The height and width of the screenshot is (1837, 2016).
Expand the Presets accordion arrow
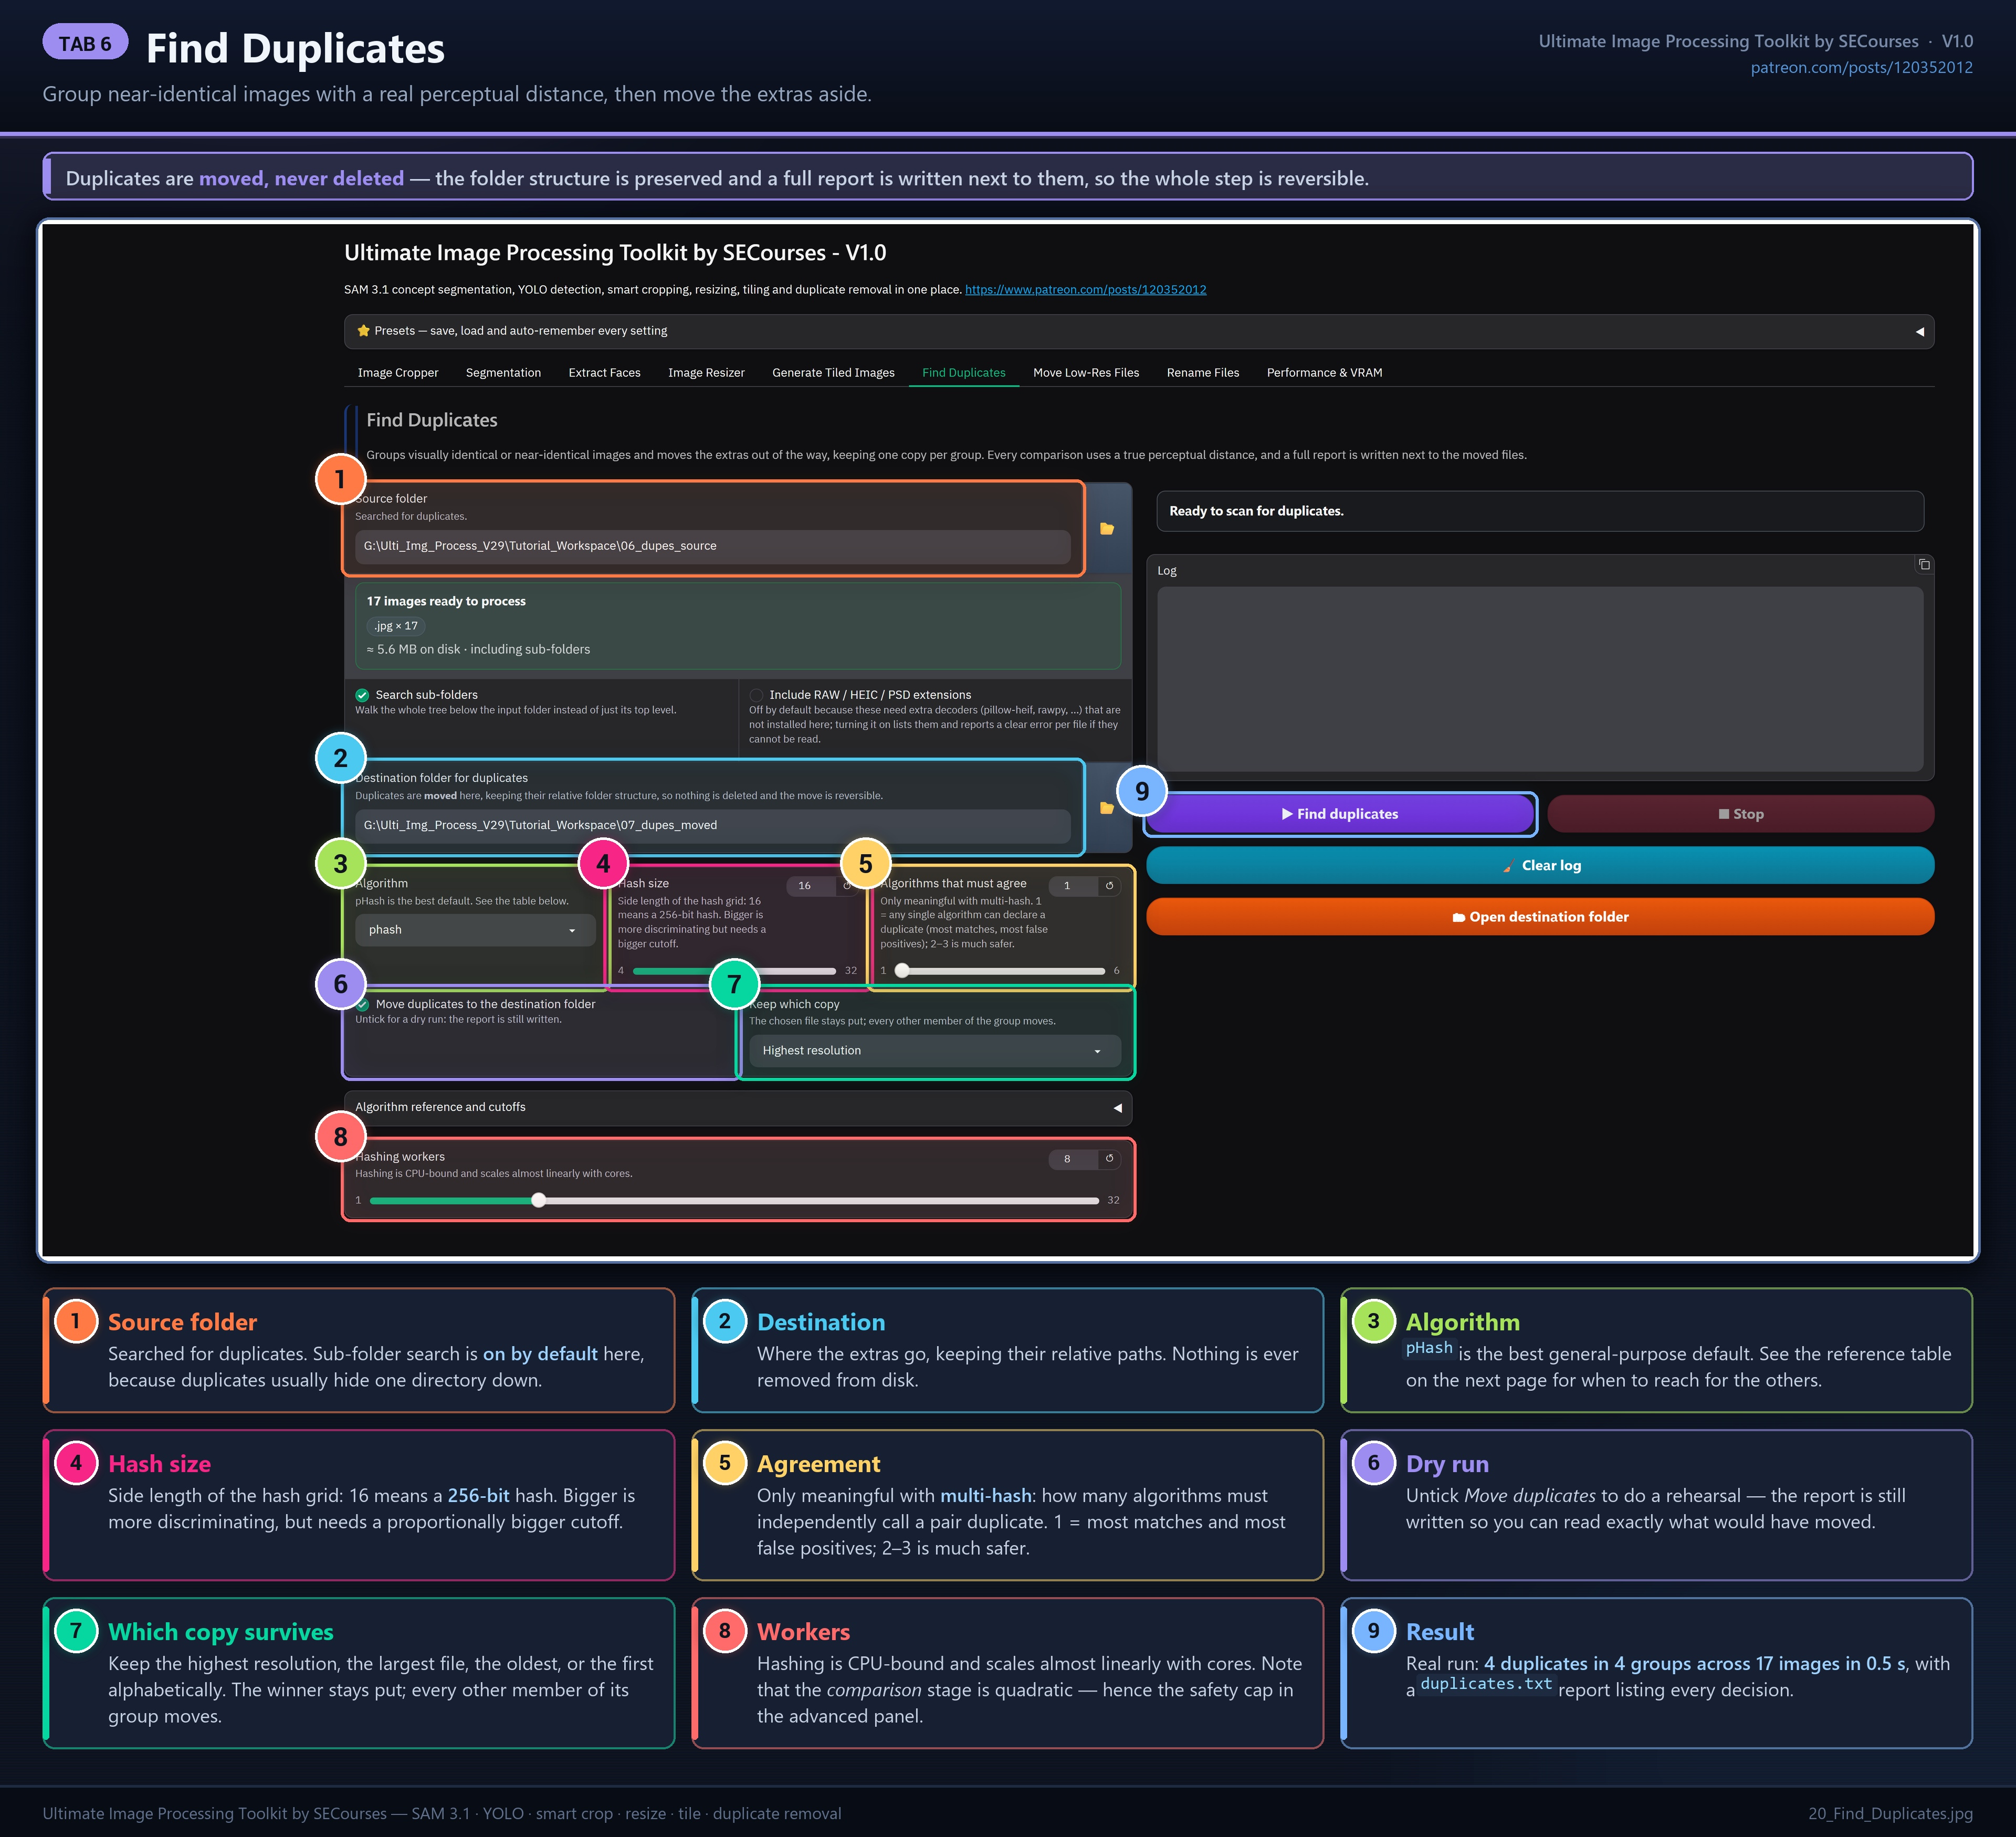tap(1919, 332)
